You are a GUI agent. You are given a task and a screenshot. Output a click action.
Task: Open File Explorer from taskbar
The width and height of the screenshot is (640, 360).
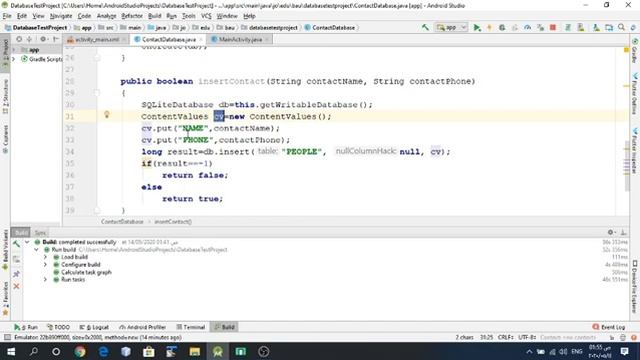194,351
